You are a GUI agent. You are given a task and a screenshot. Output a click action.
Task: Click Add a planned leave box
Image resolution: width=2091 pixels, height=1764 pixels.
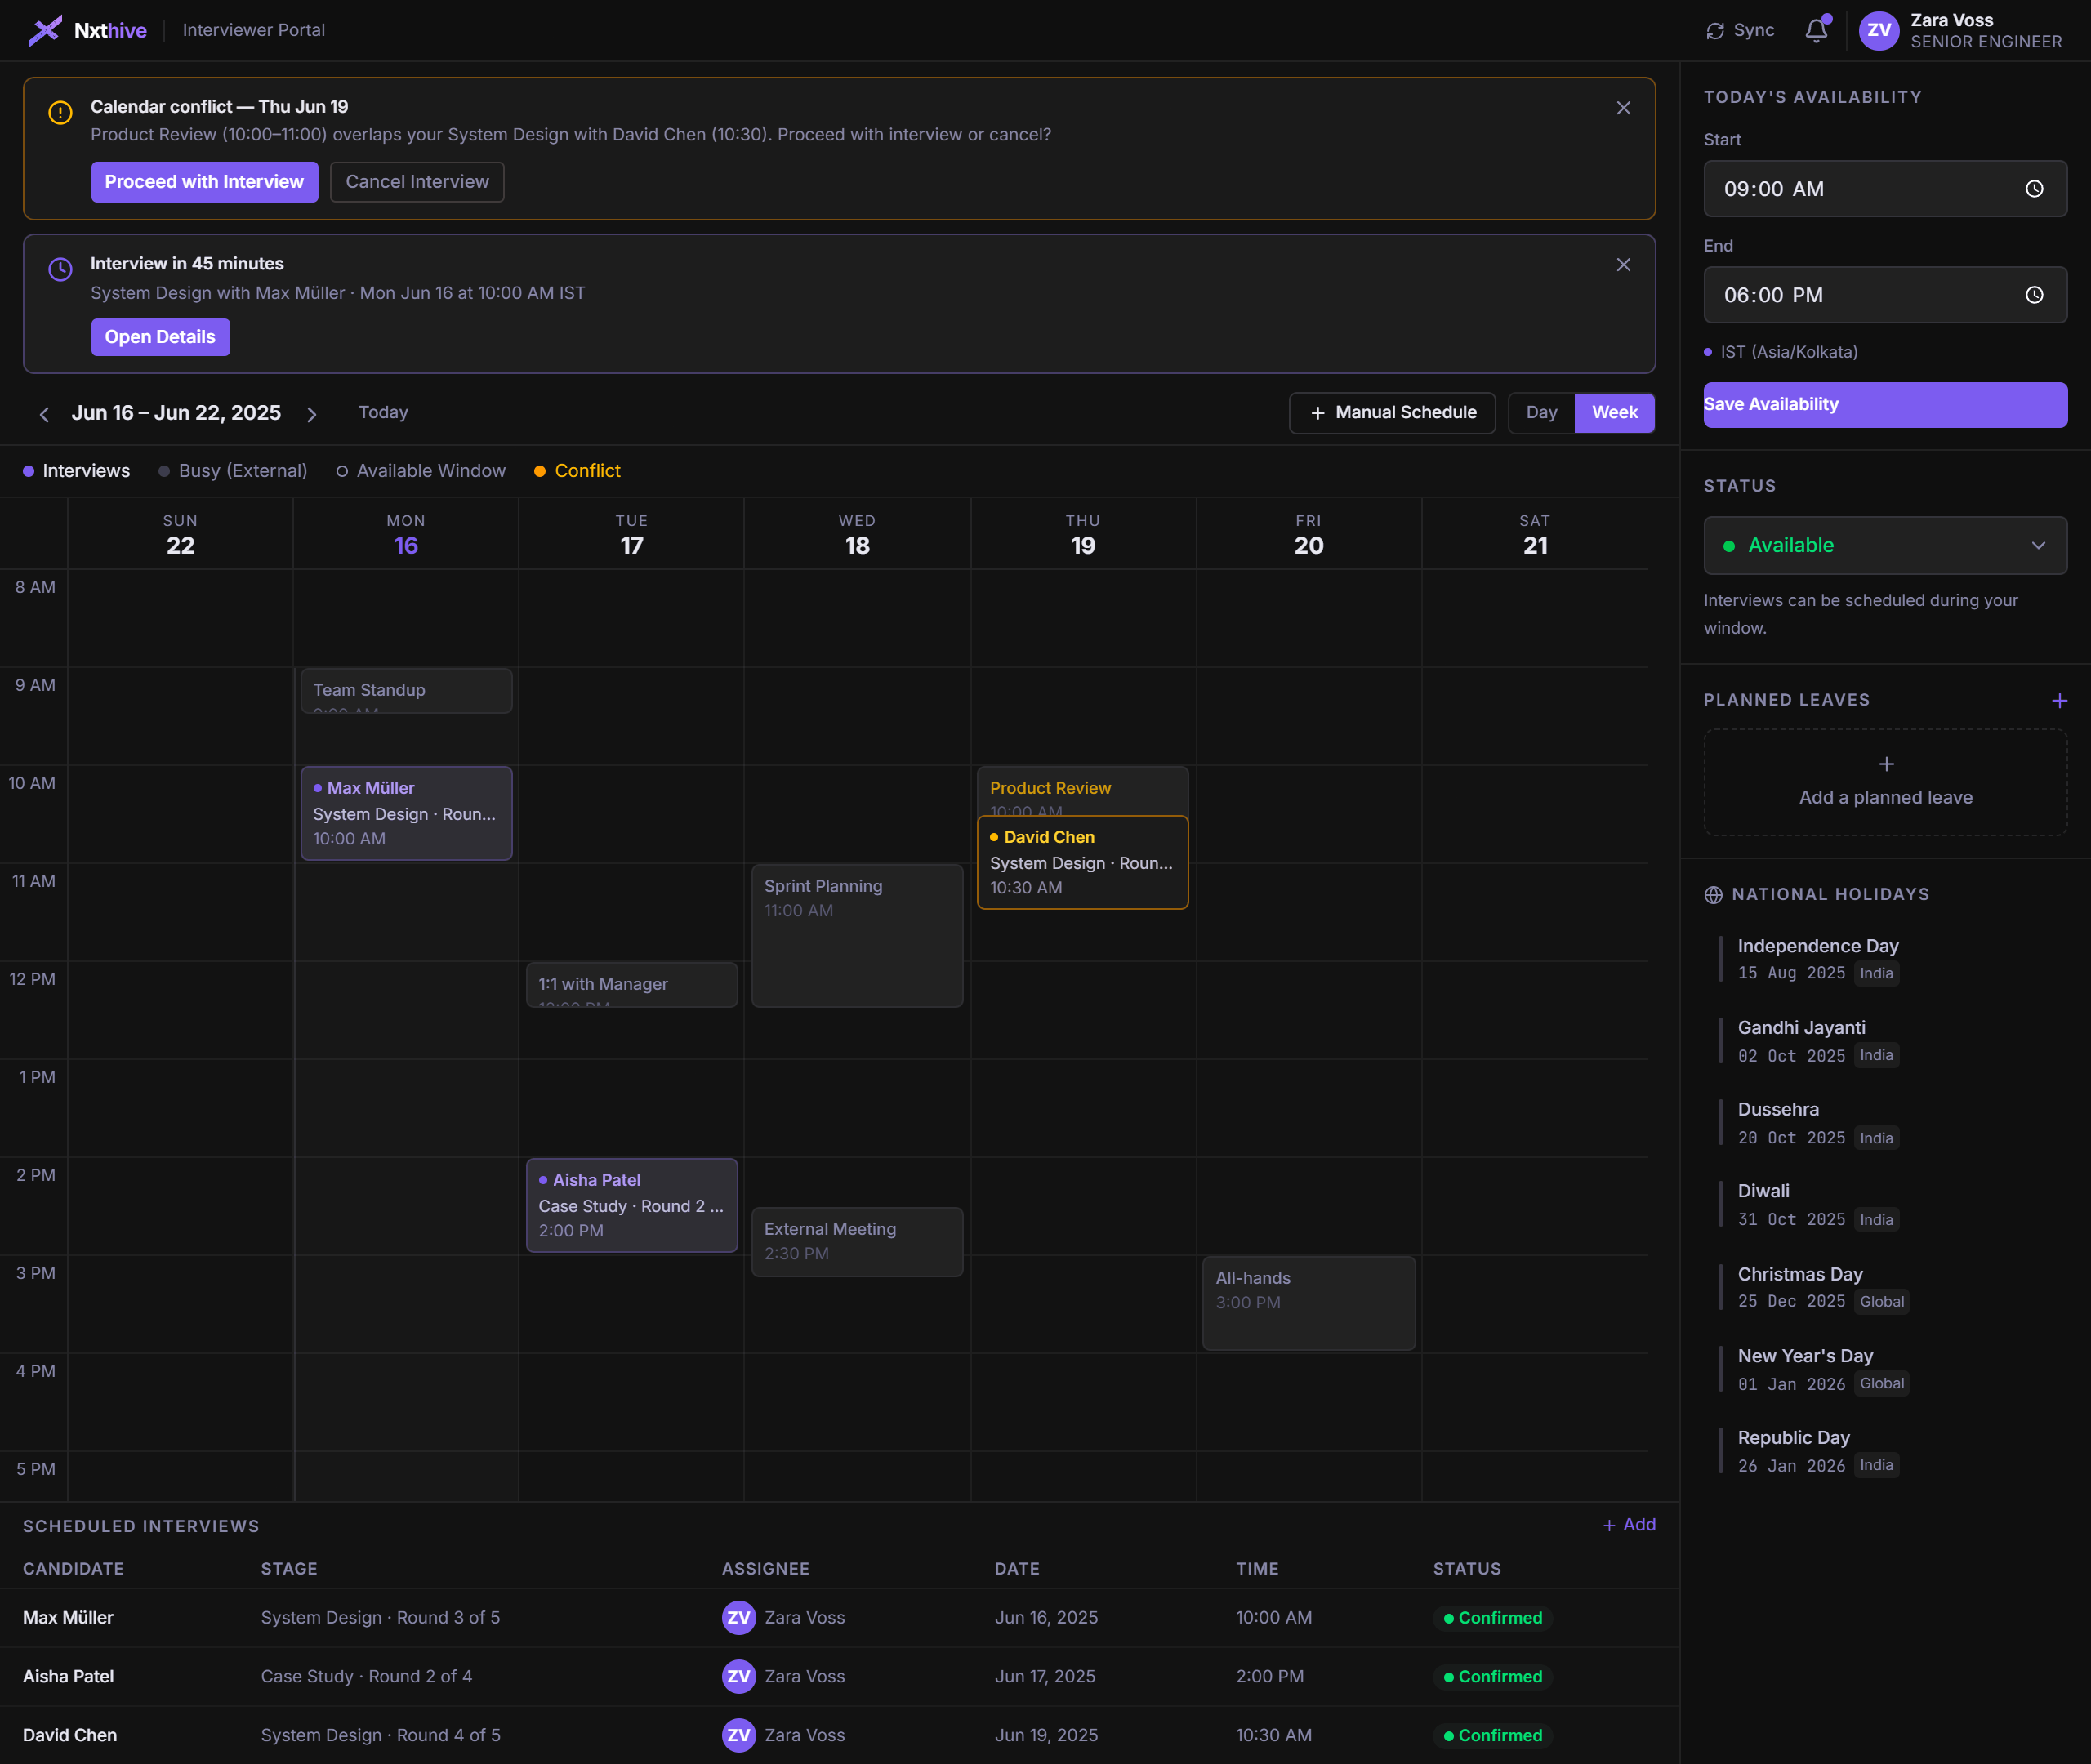click(1885, 782)
